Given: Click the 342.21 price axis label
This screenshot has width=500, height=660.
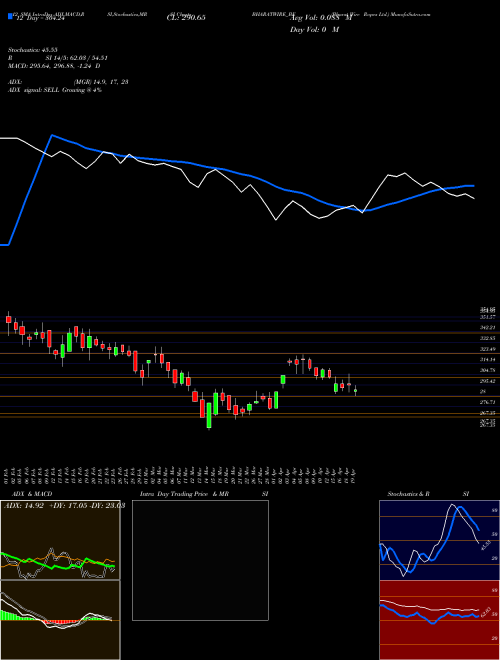Looking at the screenshot, I should [x=489, y=327].
